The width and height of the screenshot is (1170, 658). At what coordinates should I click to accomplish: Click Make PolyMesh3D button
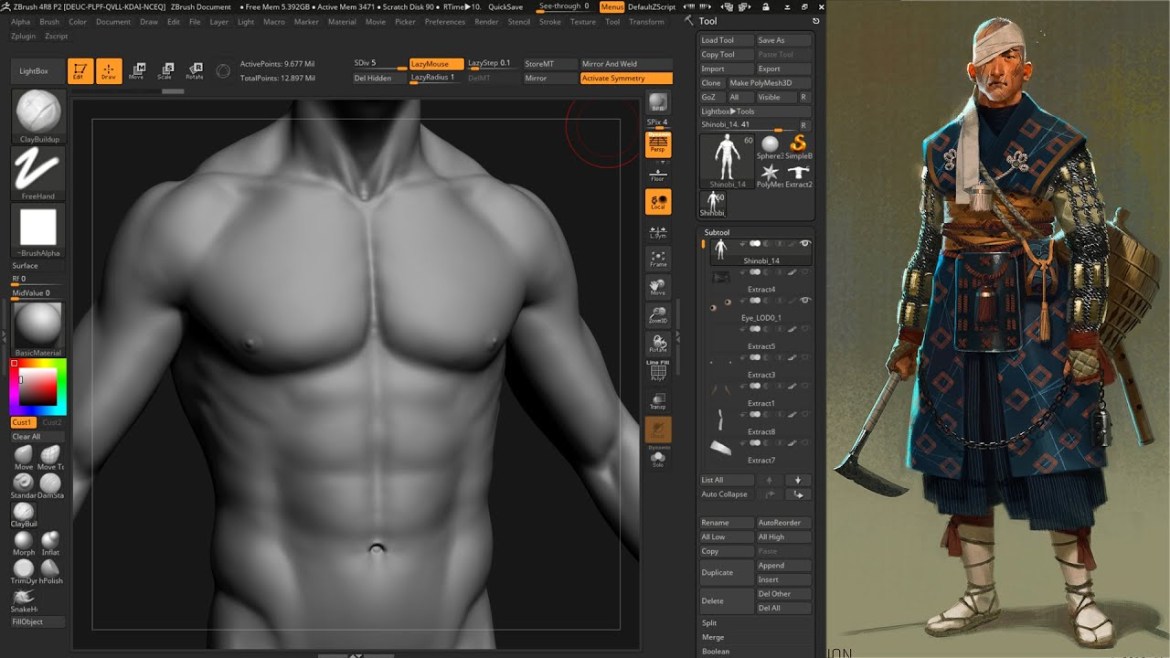point(769,83)
